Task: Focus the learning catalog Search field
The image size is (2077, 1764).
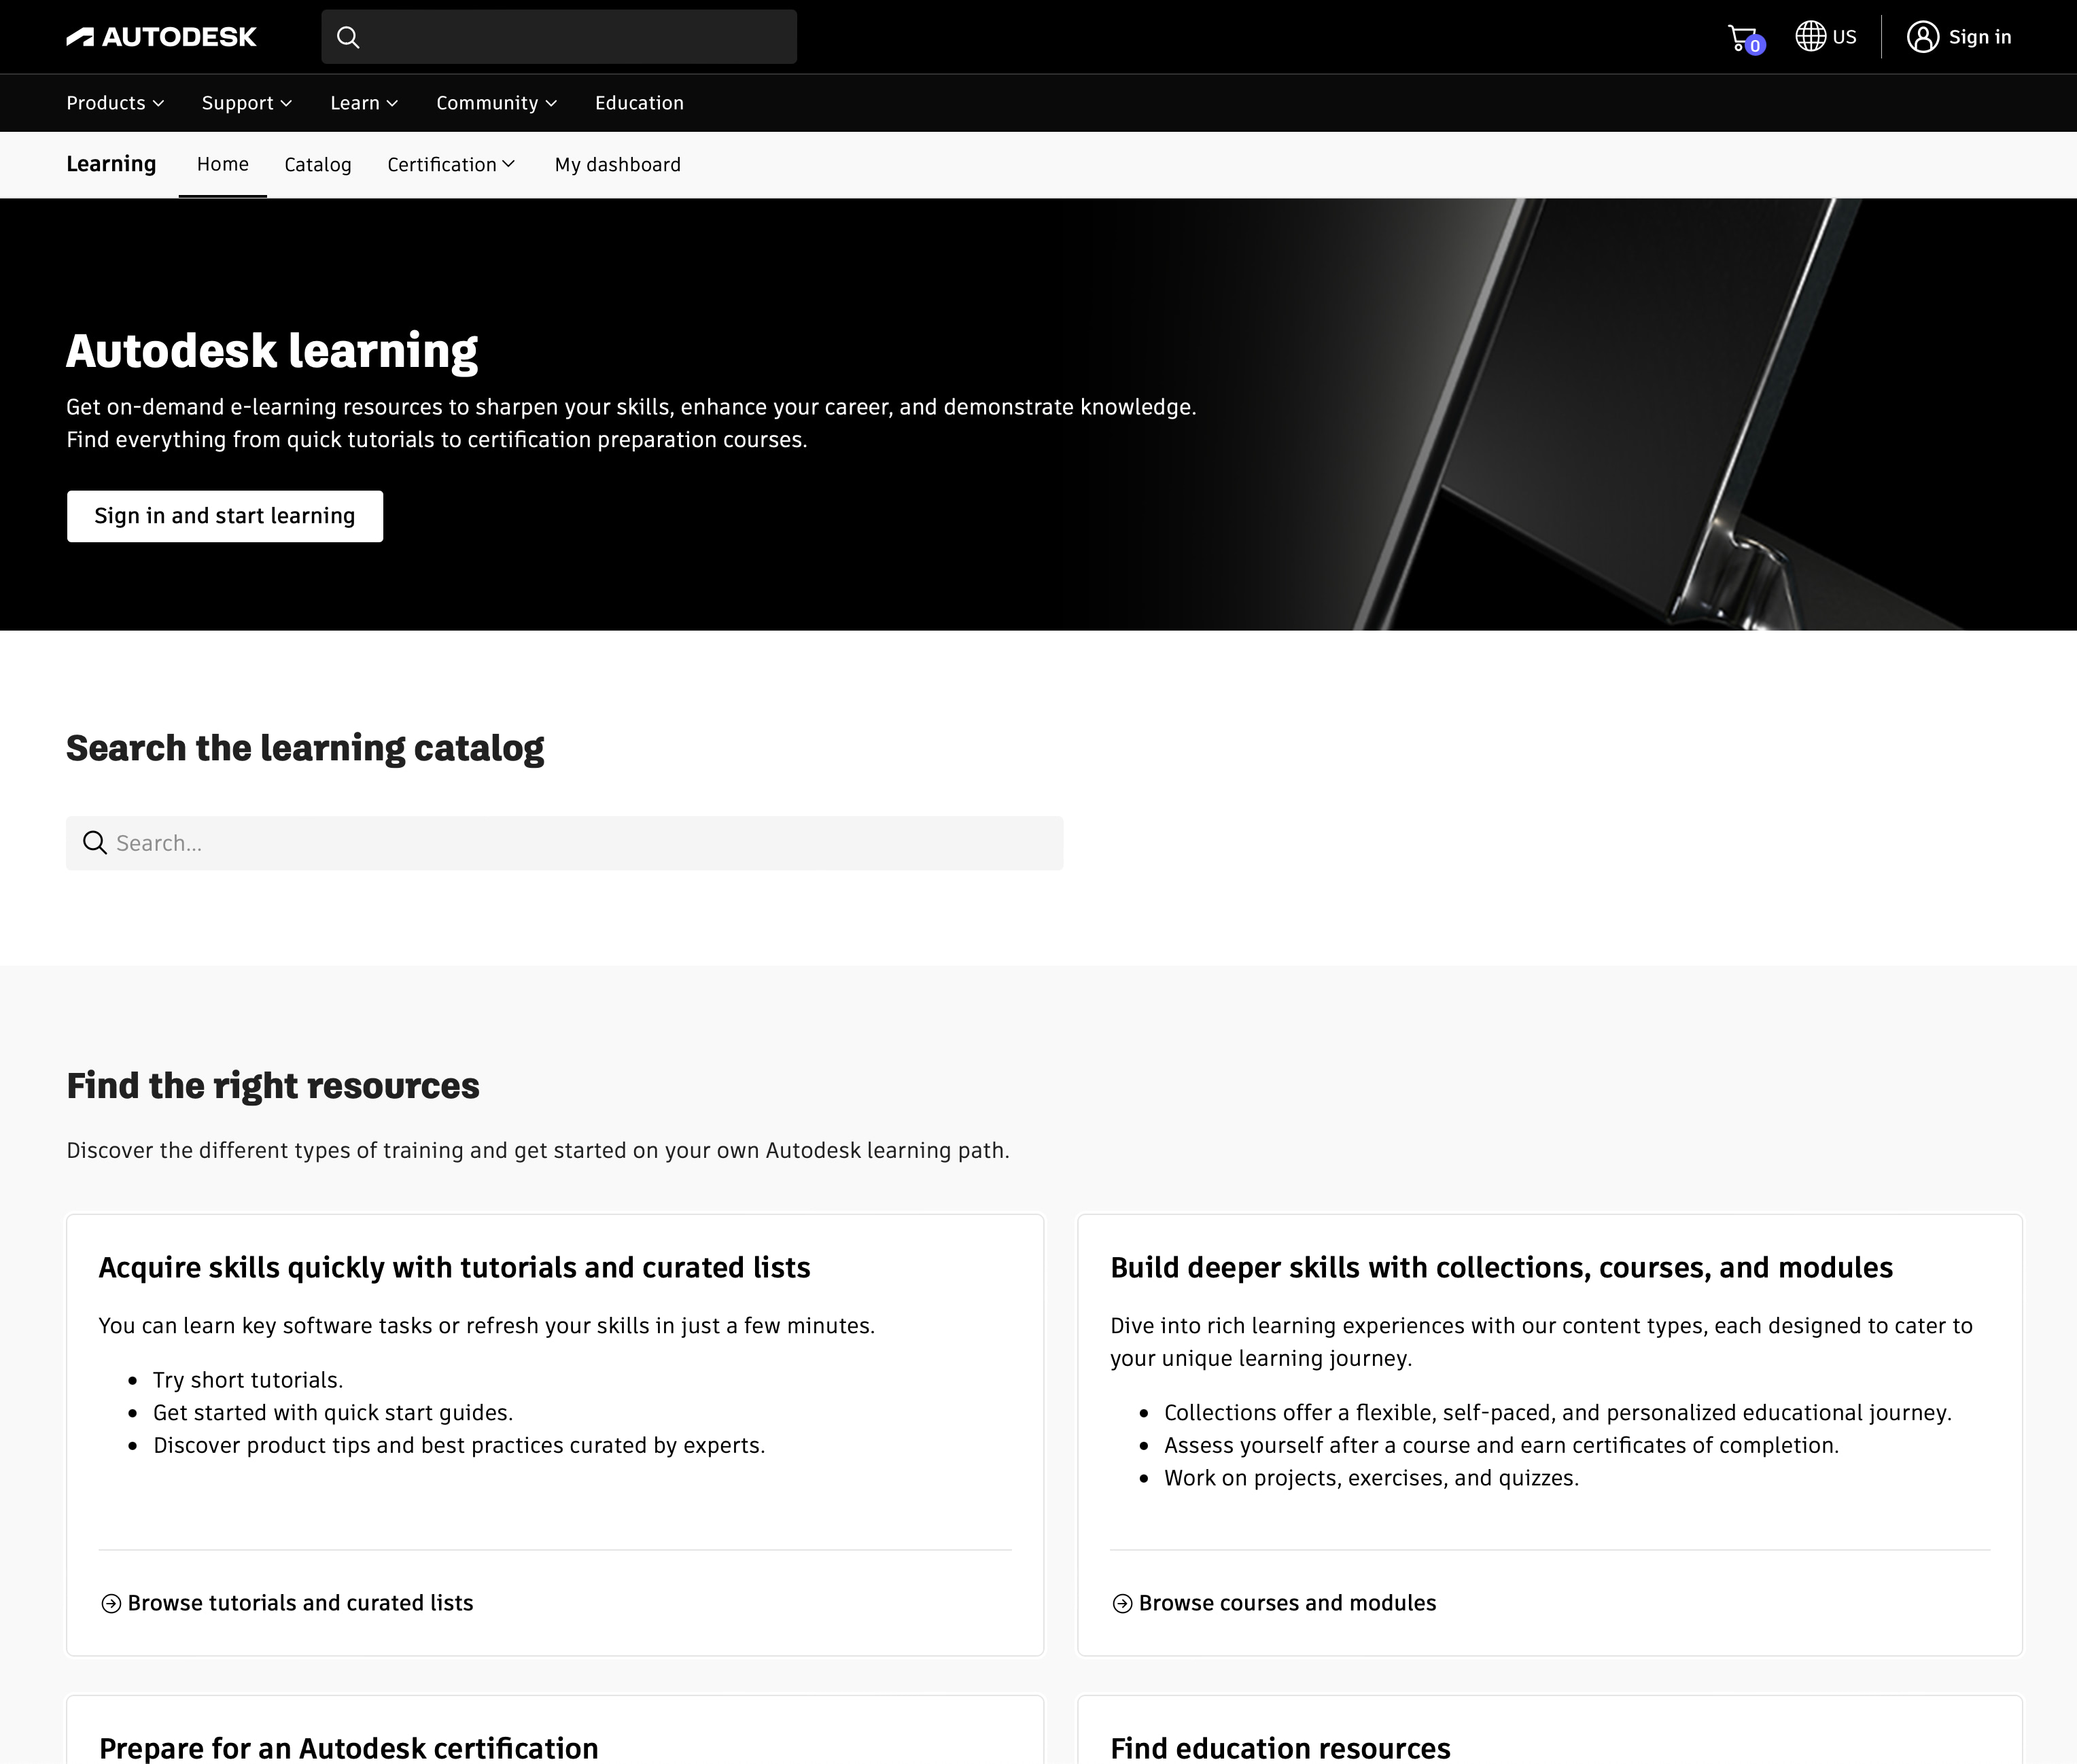Action: pos(565,843)
